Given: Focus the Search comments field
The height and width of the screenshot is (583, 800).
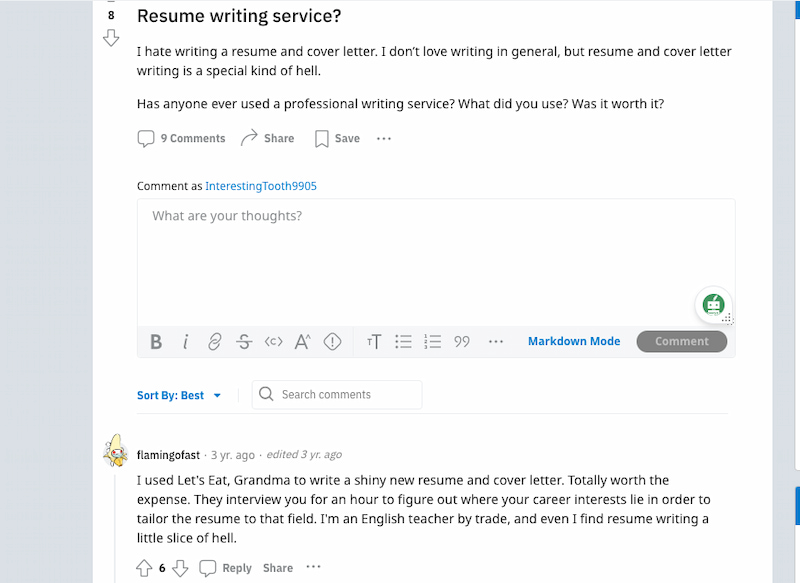Looking at the screenshot, I should (337, 394).
